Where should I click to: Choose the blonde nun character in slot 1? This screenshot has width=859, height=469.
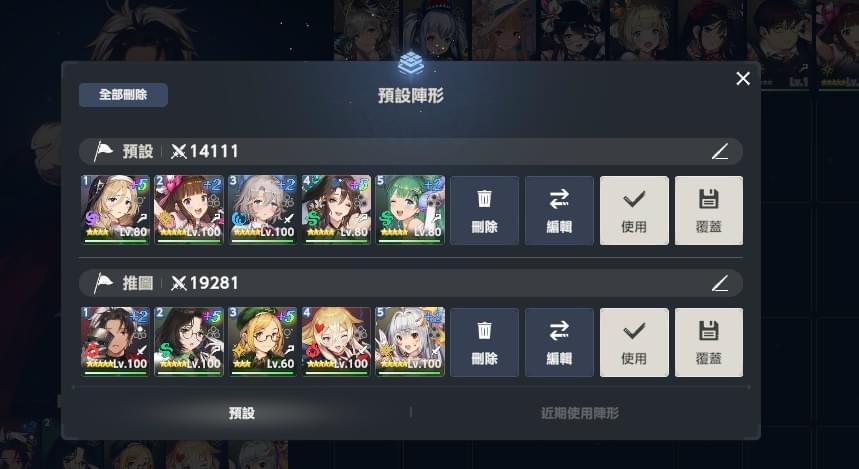[115, 210]
